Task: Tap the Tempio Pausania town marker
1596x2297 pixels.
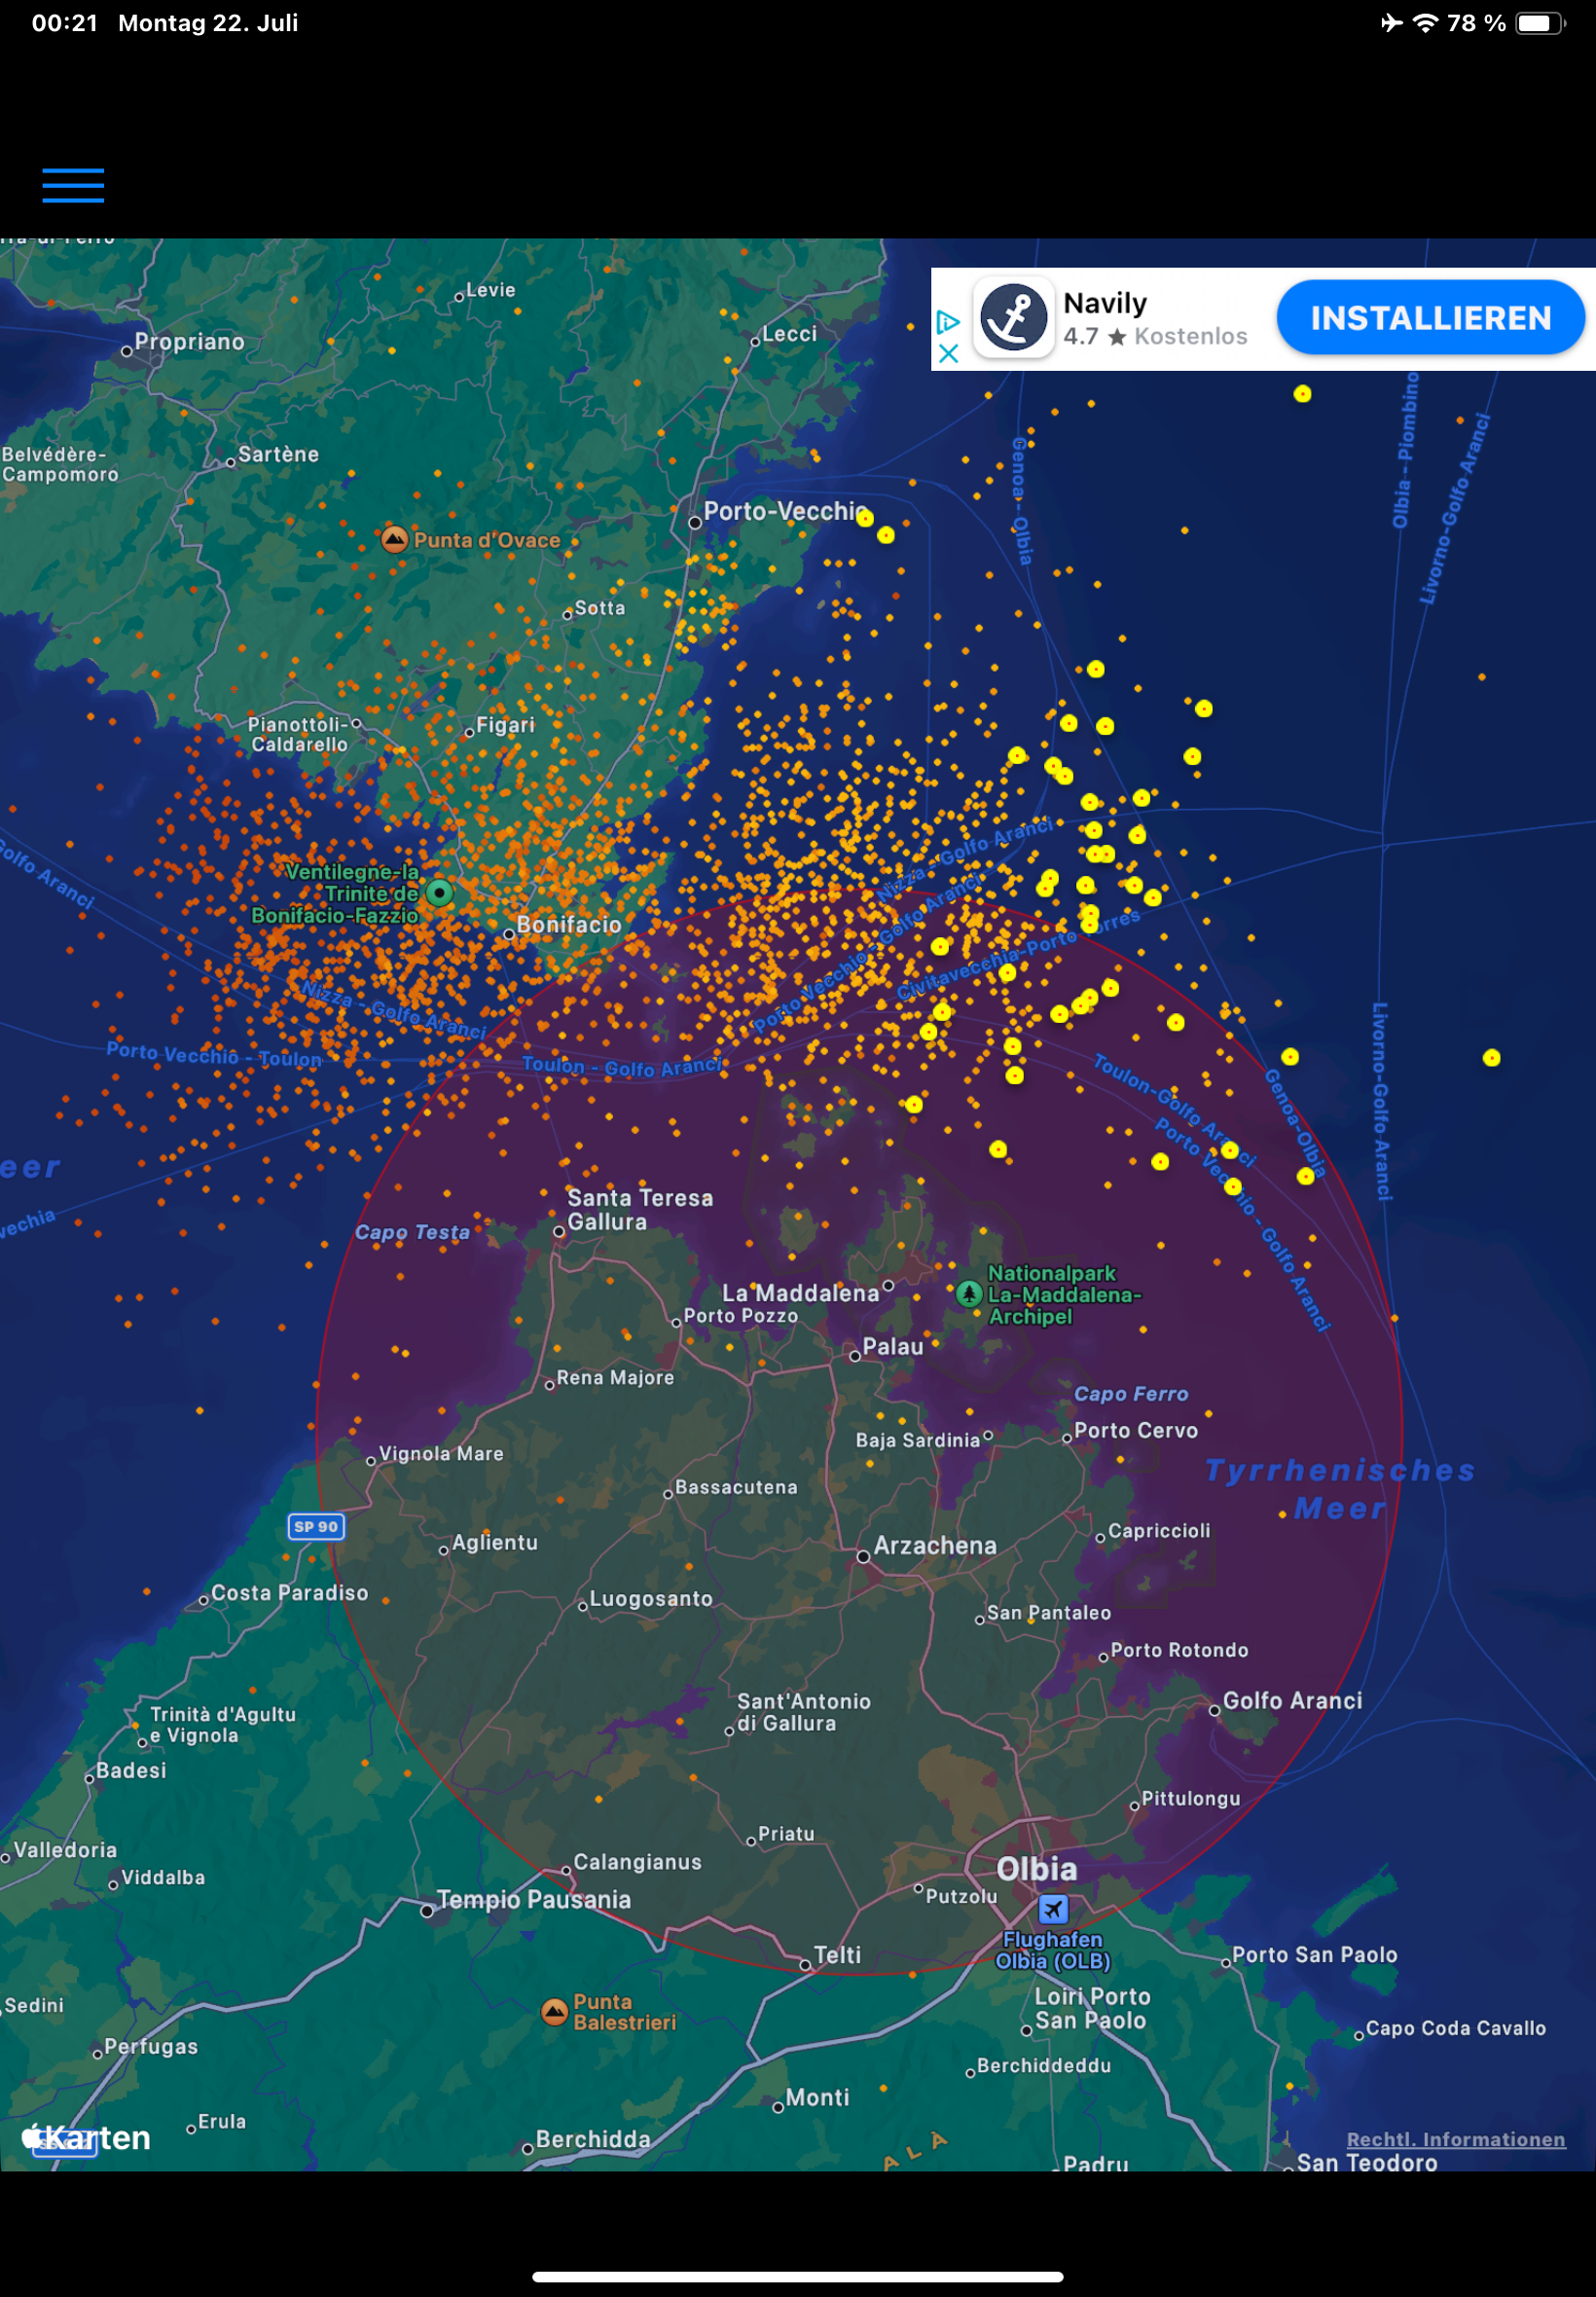Action: pyautogui.click(x=427, y=1911)
